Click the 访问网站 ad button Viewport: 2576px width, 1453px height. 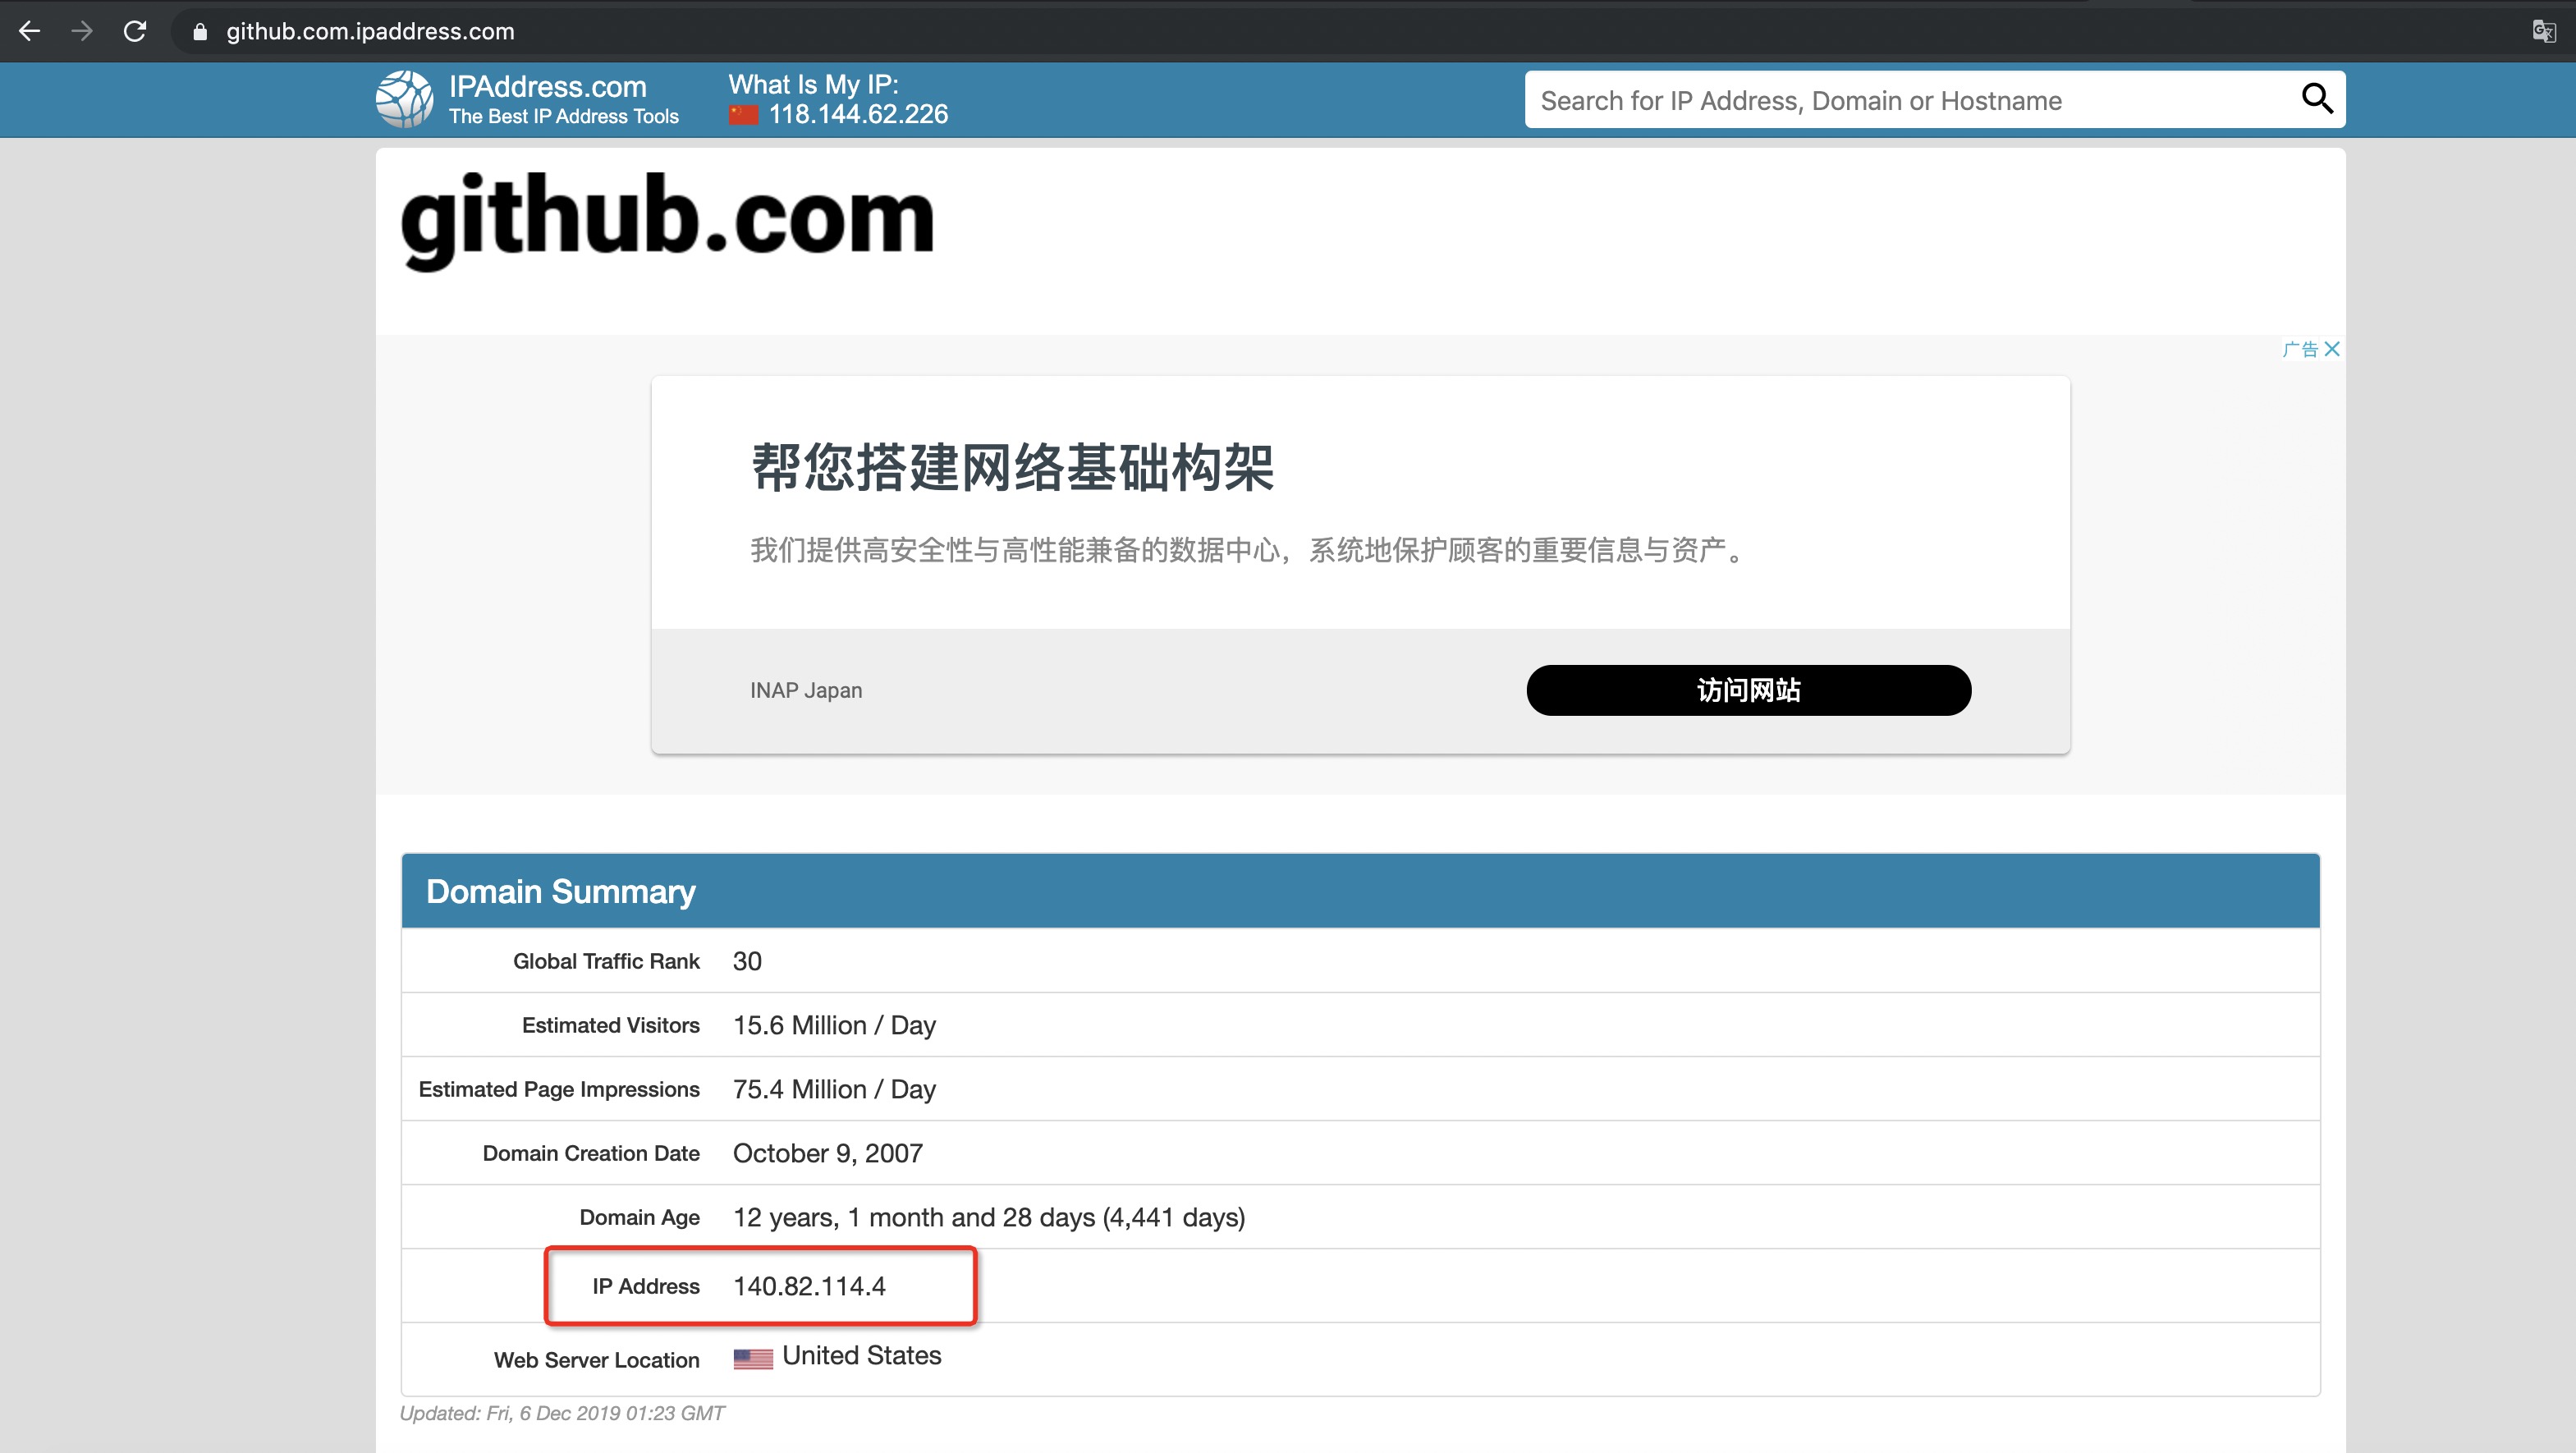1748,690
